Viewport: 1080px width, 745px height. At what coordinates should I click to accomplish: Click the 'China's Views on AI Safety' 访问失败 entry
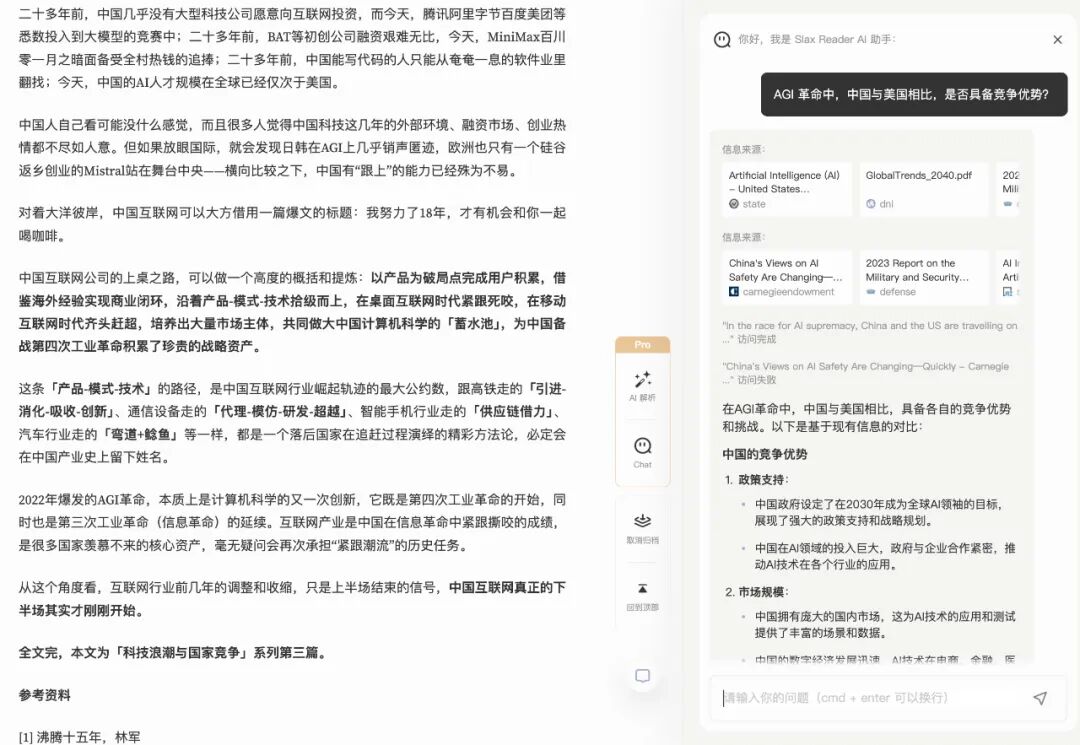865,373
